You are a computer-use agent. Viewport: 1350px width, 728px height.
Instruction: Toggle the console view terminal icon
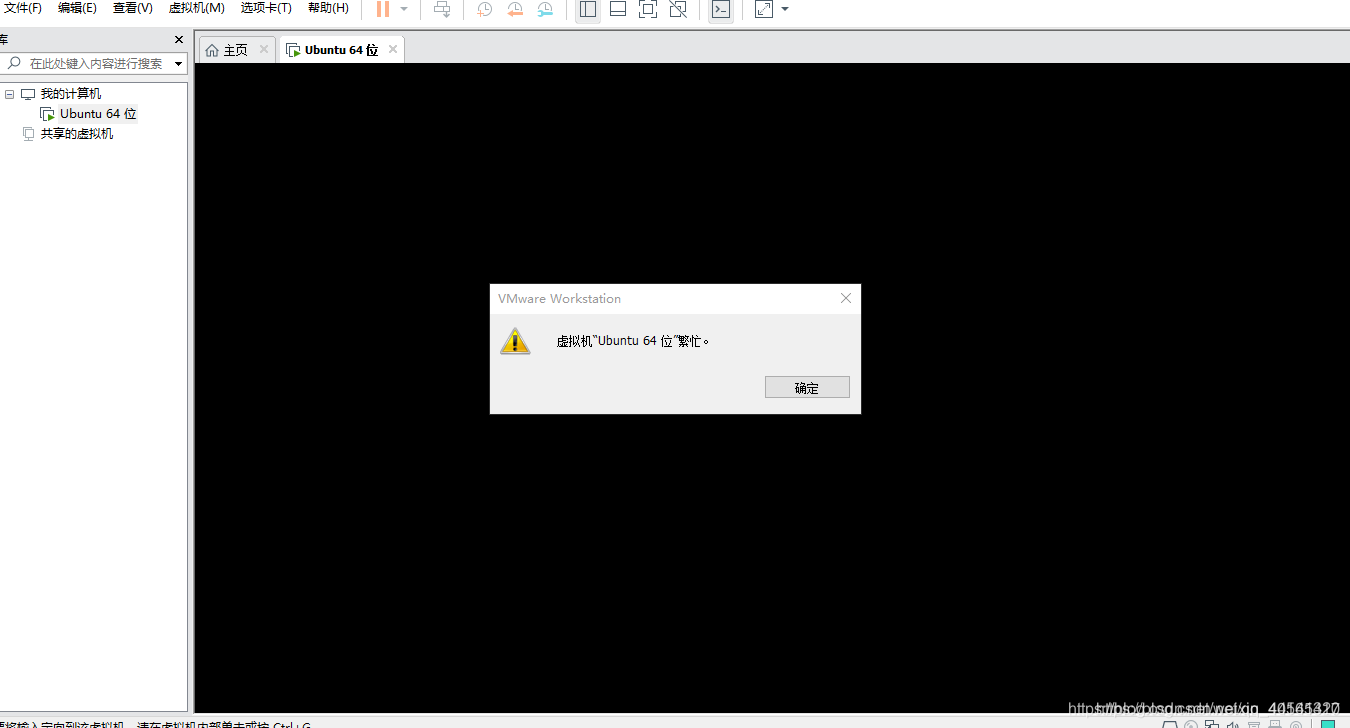tap(720, 9)
